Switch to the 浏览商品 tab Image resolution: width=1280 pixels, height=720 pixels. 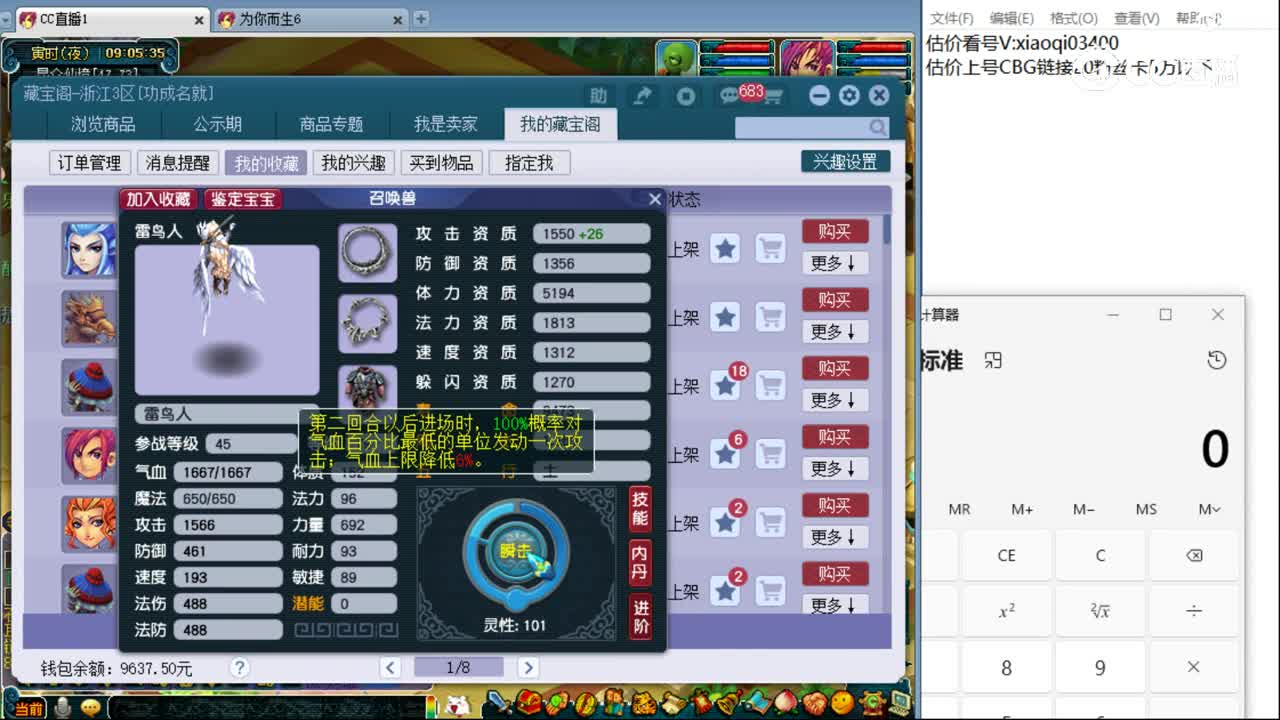pos(105,124)
